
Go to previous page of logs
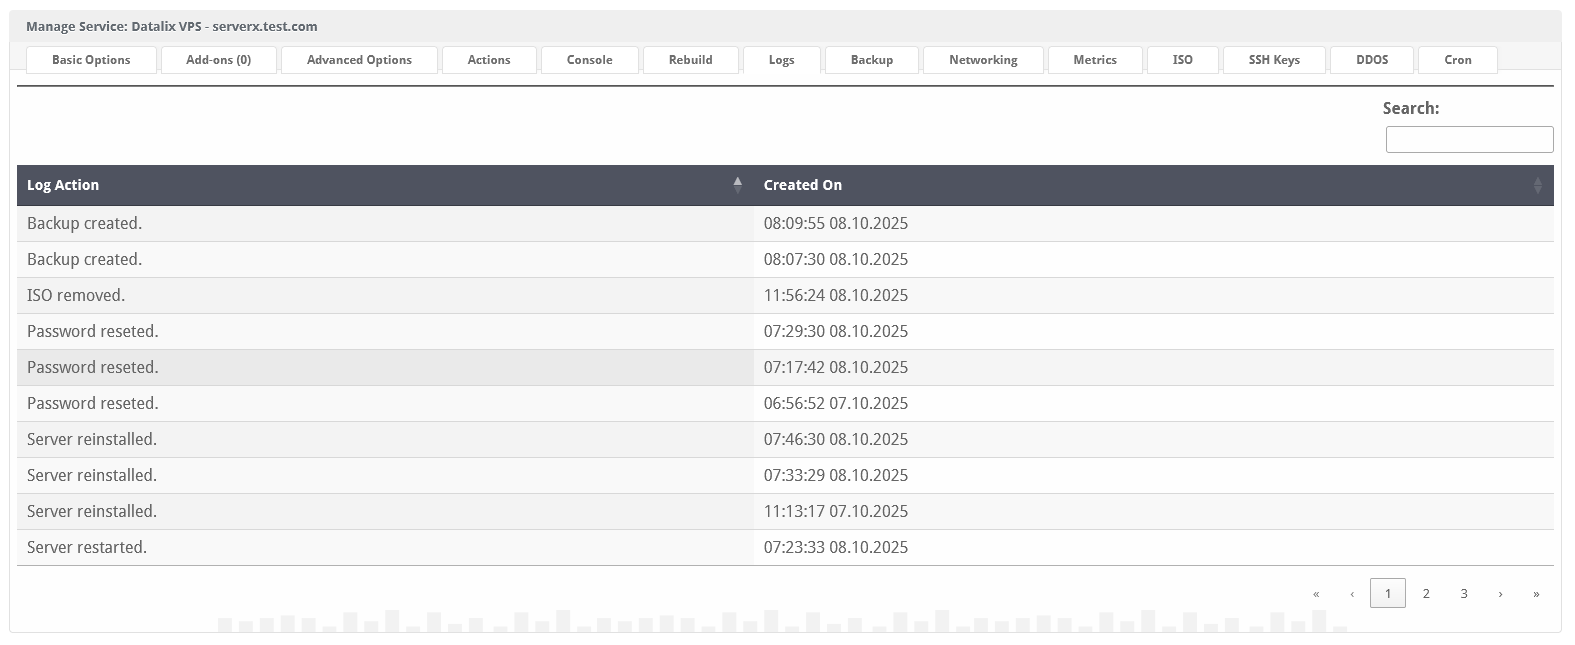(1352, 594)
